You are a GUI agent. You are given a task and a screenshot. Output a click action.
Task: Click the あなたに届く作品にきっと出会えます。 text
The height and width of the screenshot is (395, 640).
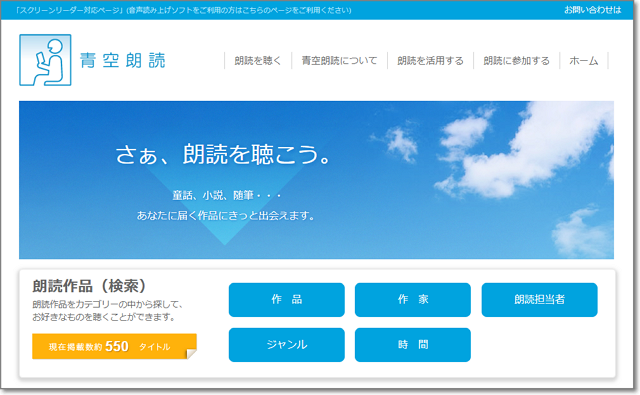pyautogui.click(x=226, y=215)
